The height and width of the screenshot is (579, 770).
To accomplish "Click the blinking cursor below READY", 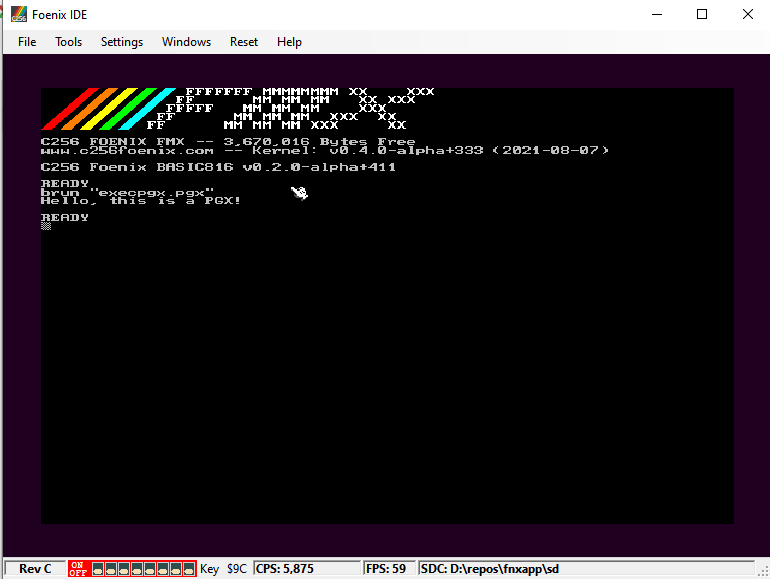I will click(46, 226).
